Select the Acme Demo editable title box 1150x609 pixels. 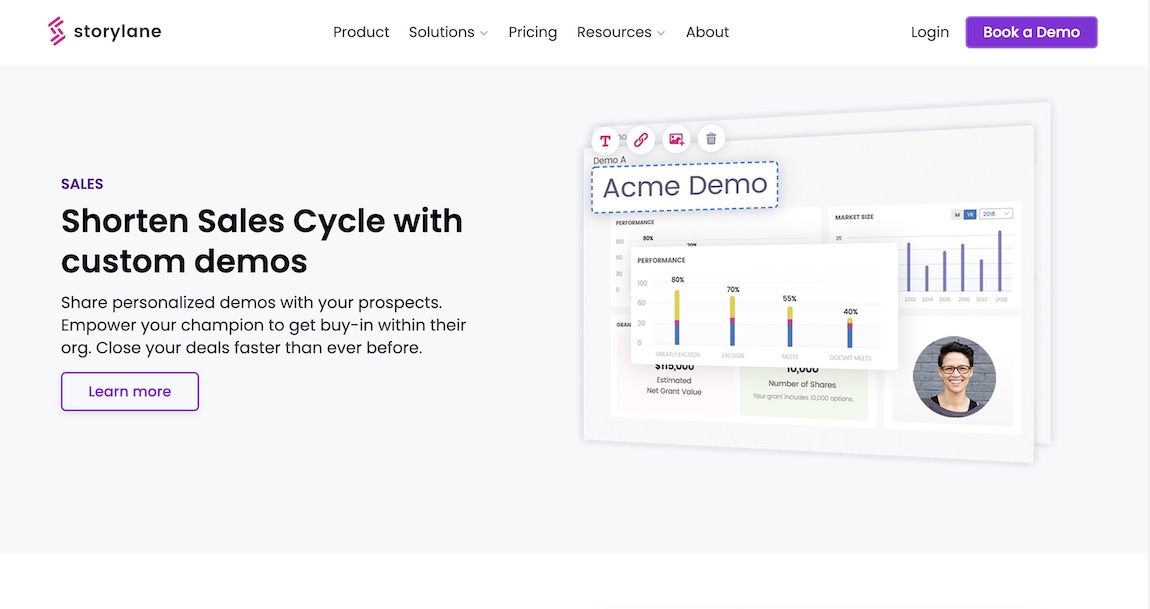point(685,186)
